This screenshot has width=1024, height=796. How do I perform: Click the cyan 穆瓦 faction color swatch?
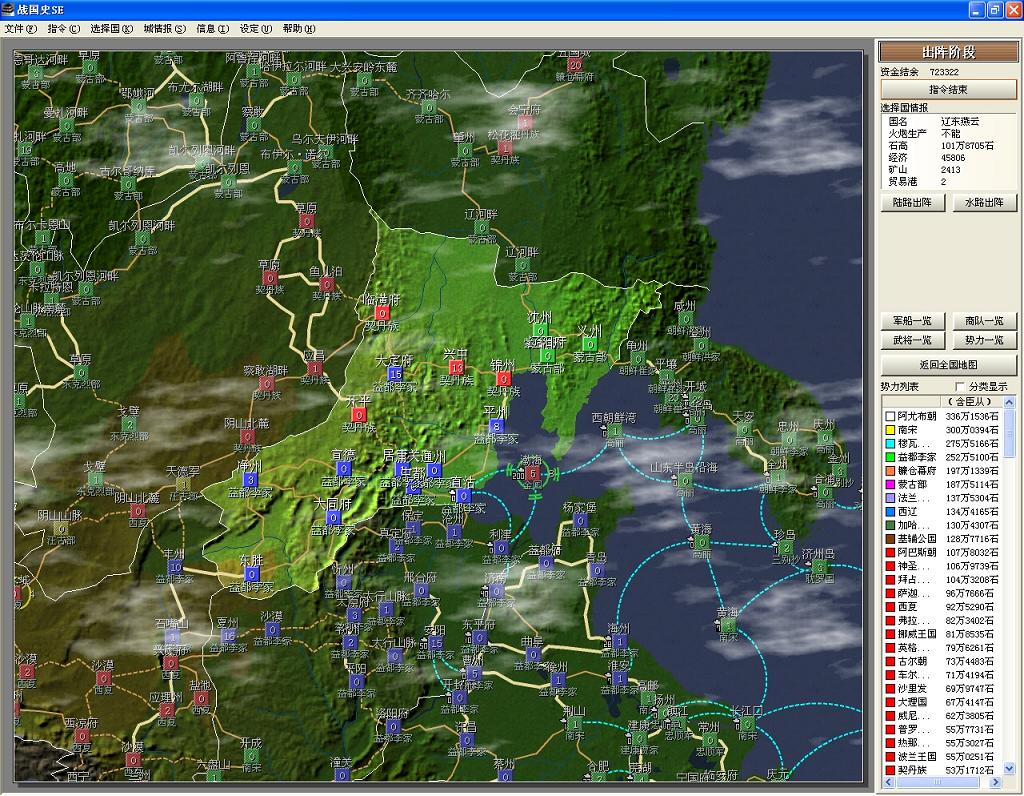[x=888, y=444]
